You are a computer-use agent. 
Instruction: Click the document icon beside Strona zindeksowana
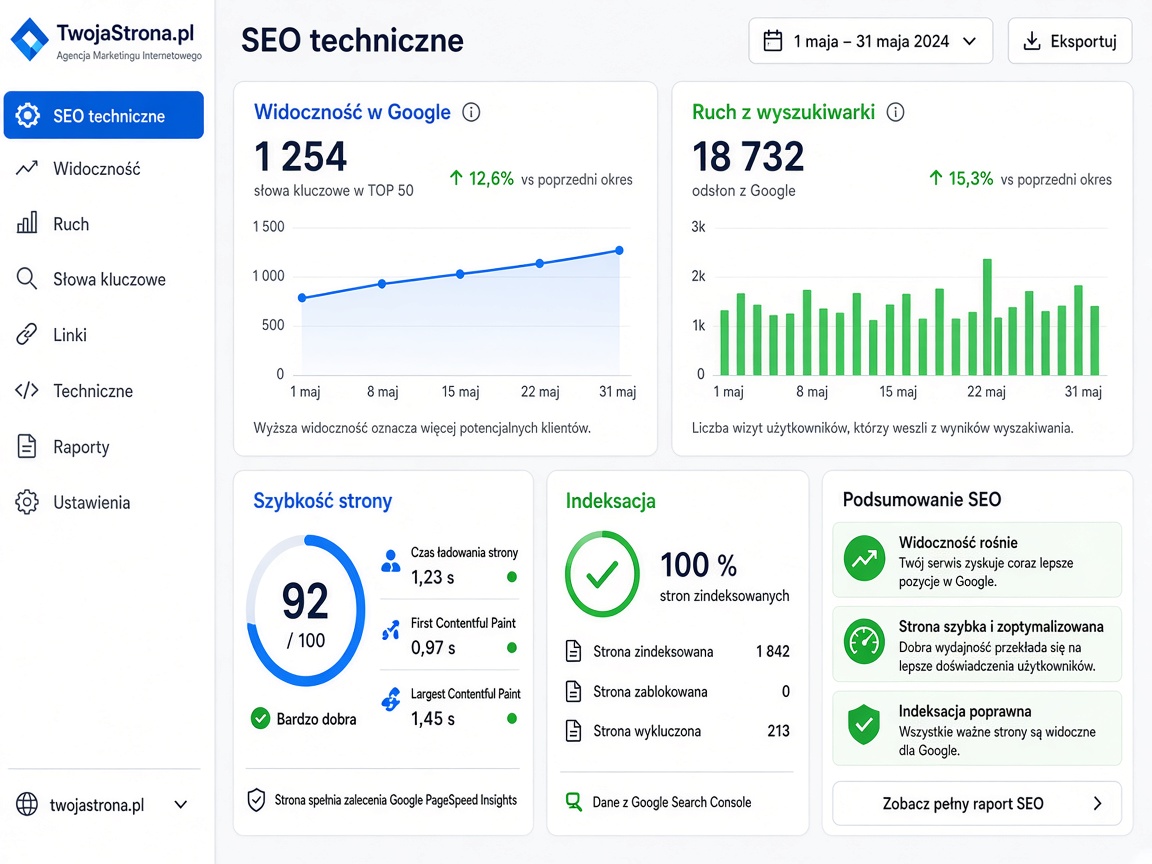tap(573, 651)
